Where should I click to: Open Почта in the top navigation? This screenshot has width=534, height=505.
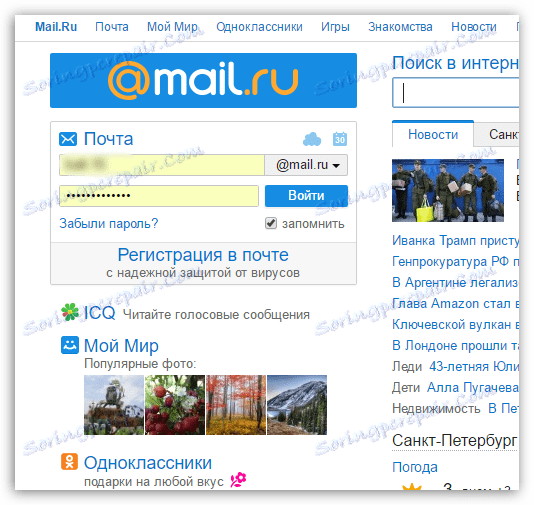[x=112, y=27]
